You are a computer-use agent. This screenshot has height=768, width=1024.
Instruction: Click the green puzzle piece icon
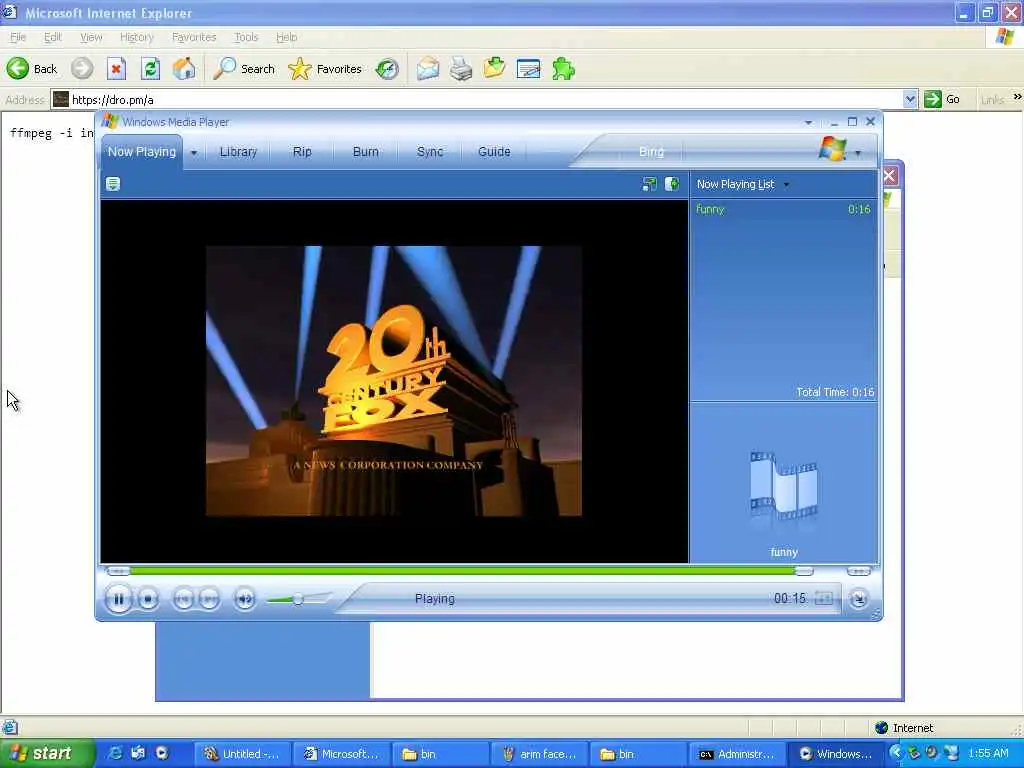pyautogui.click(x=563, y=69)
